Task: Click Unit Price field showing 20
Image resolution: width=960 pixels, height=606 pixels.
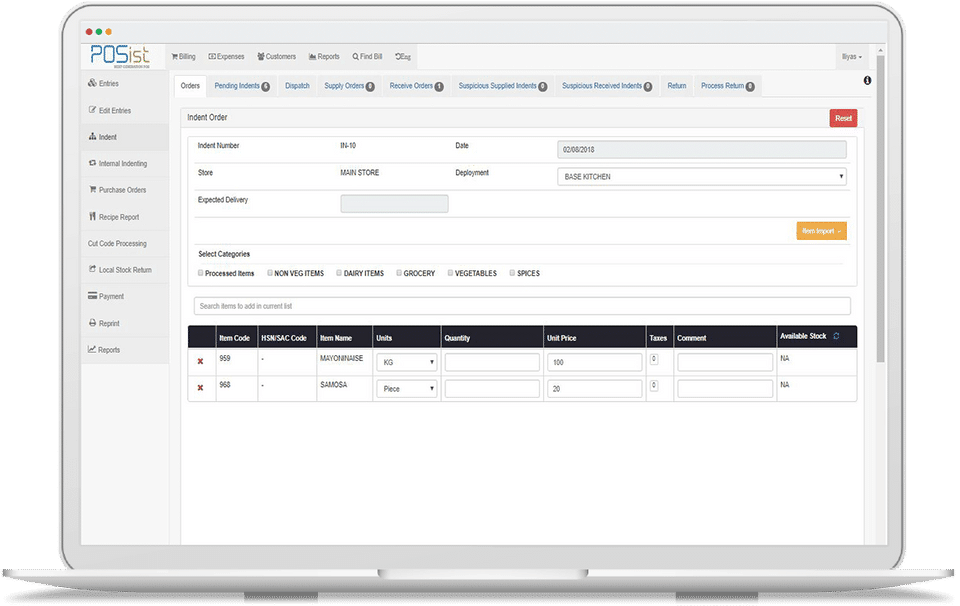Action: (x=594, y=389)
